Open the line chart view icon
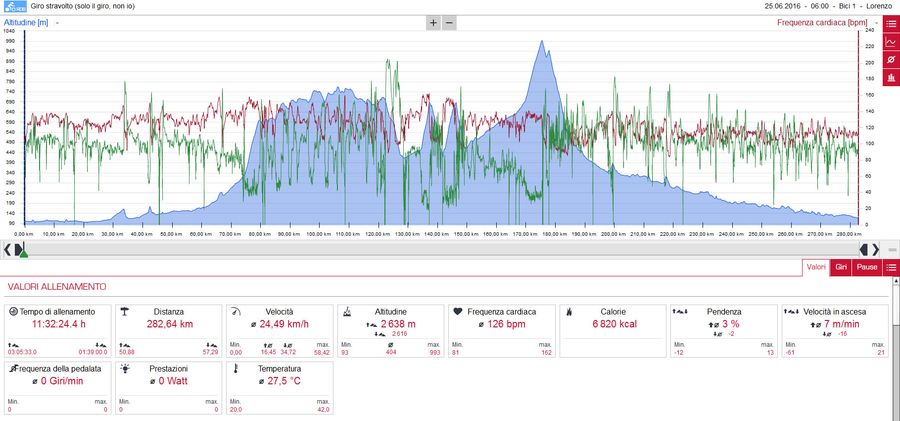This screenshot has width=900, height=421. (x=891, y=41)
